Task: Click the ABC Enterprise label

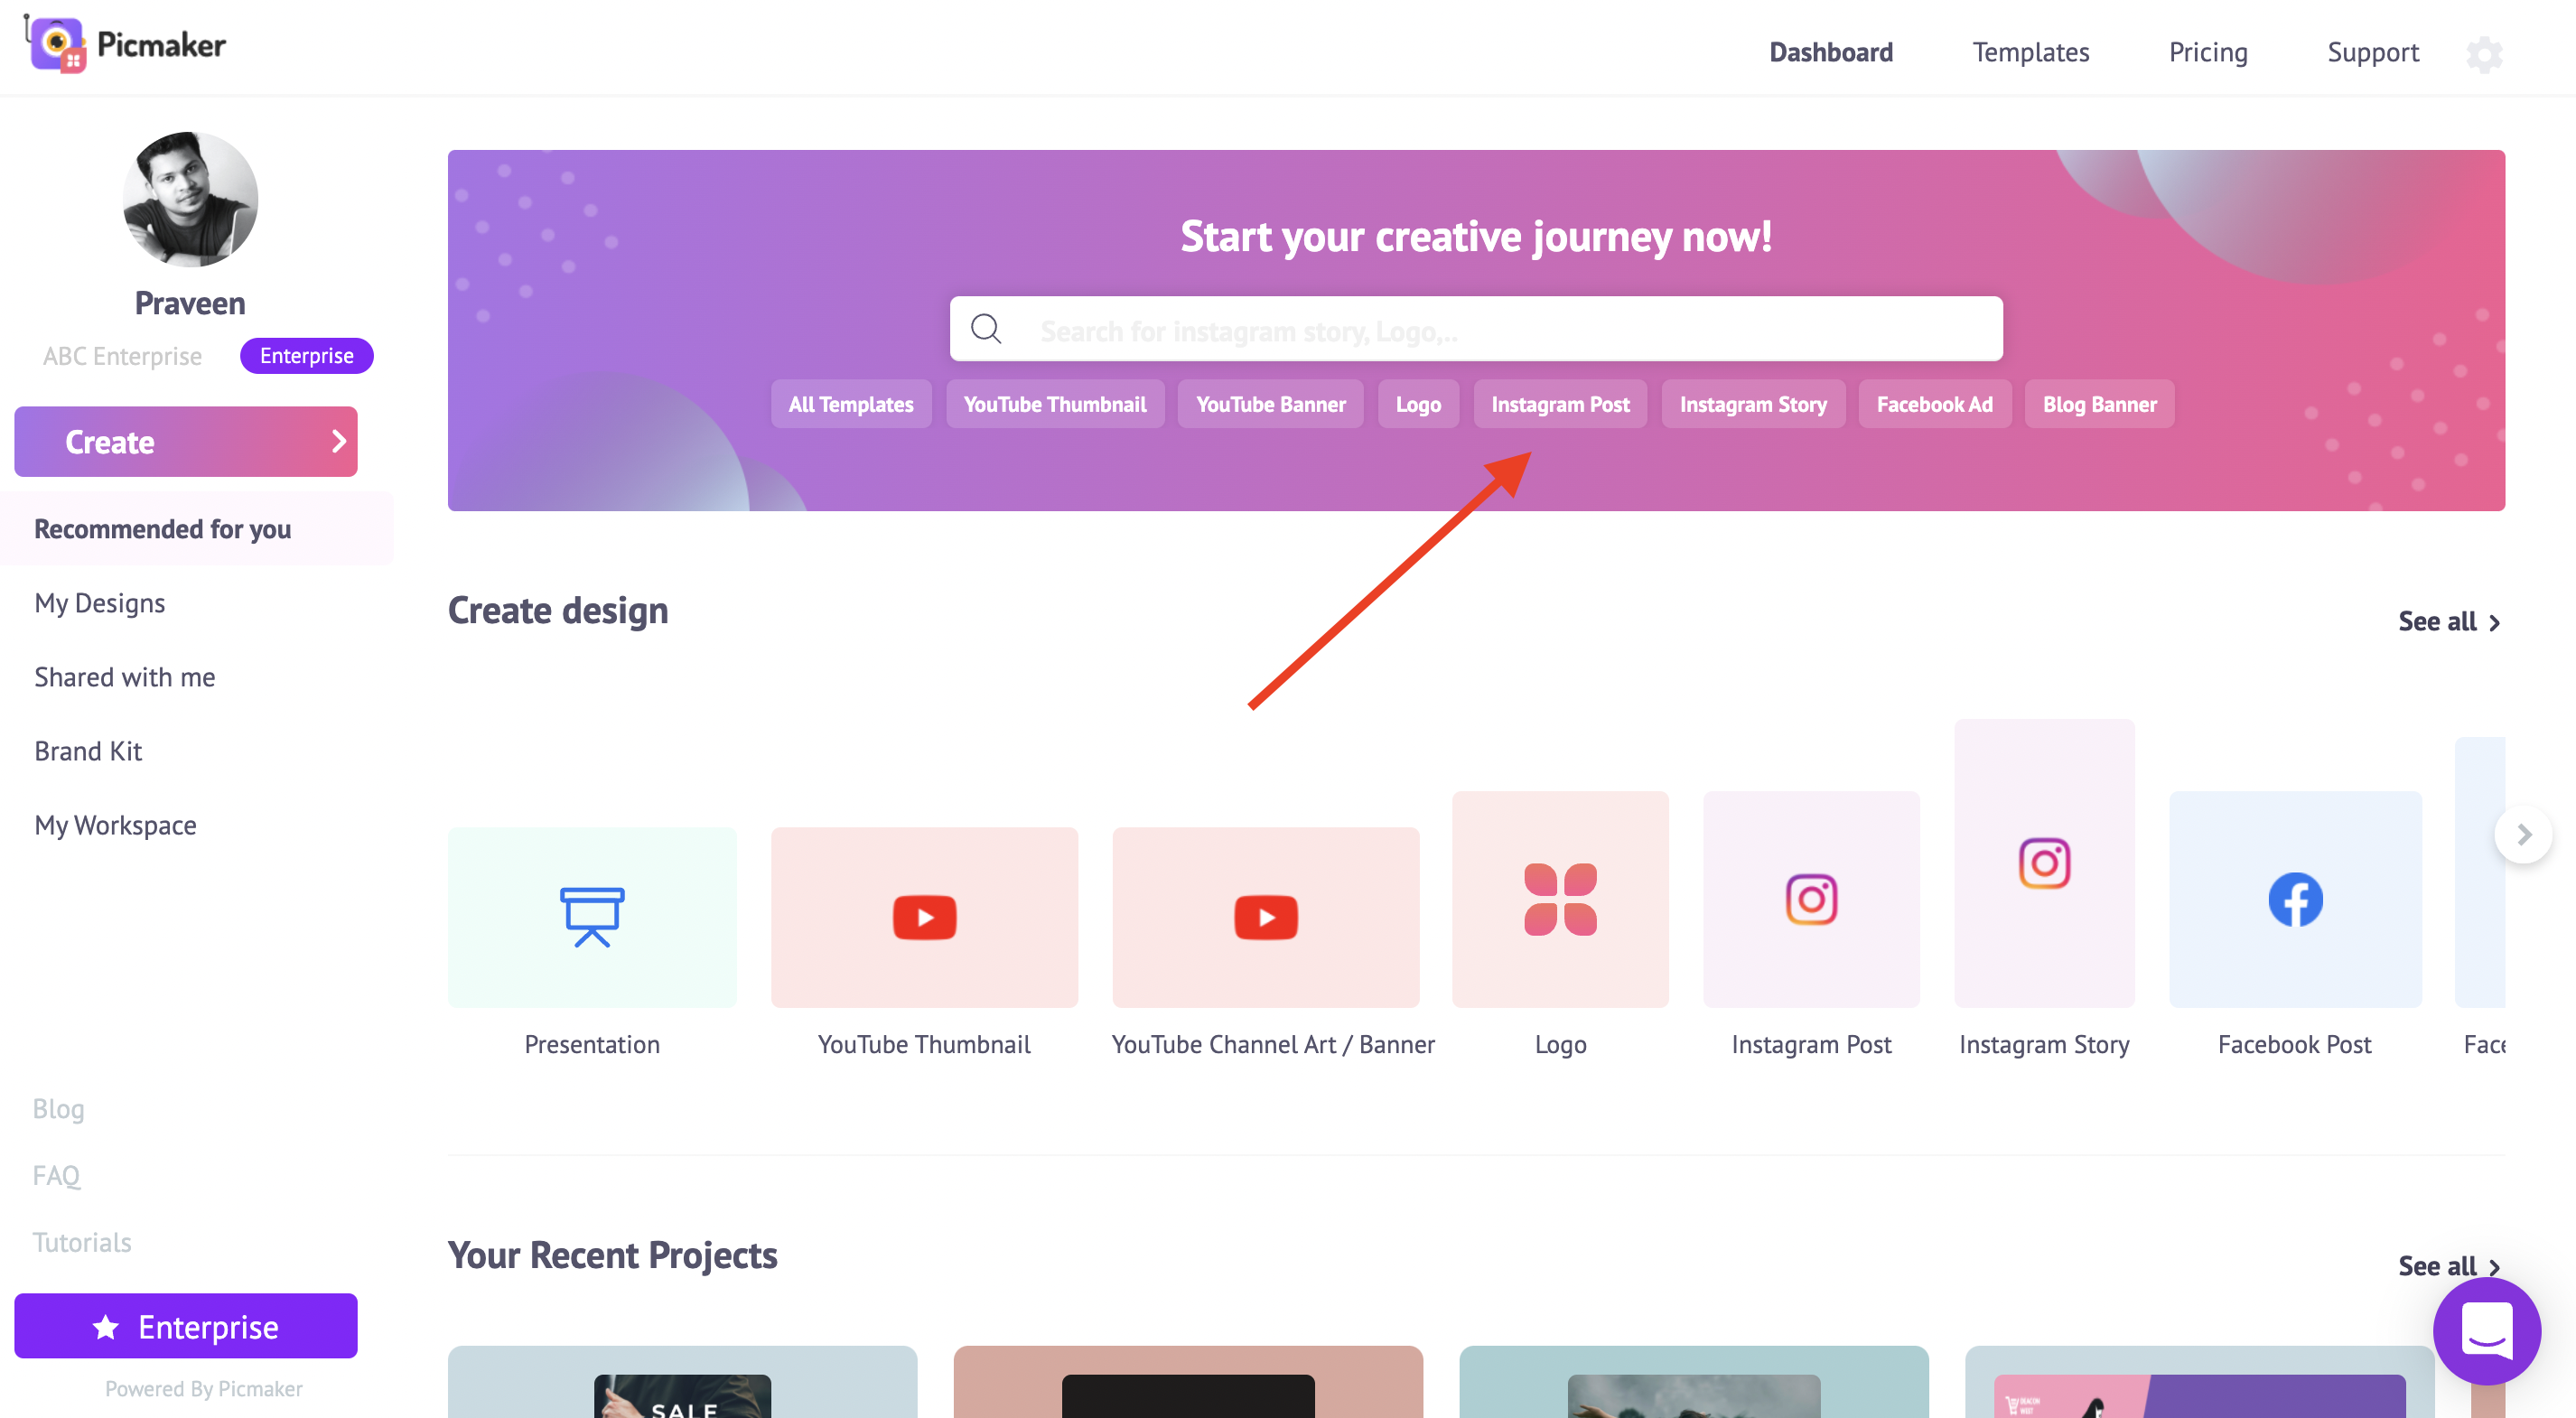Action: pos(122,356)
